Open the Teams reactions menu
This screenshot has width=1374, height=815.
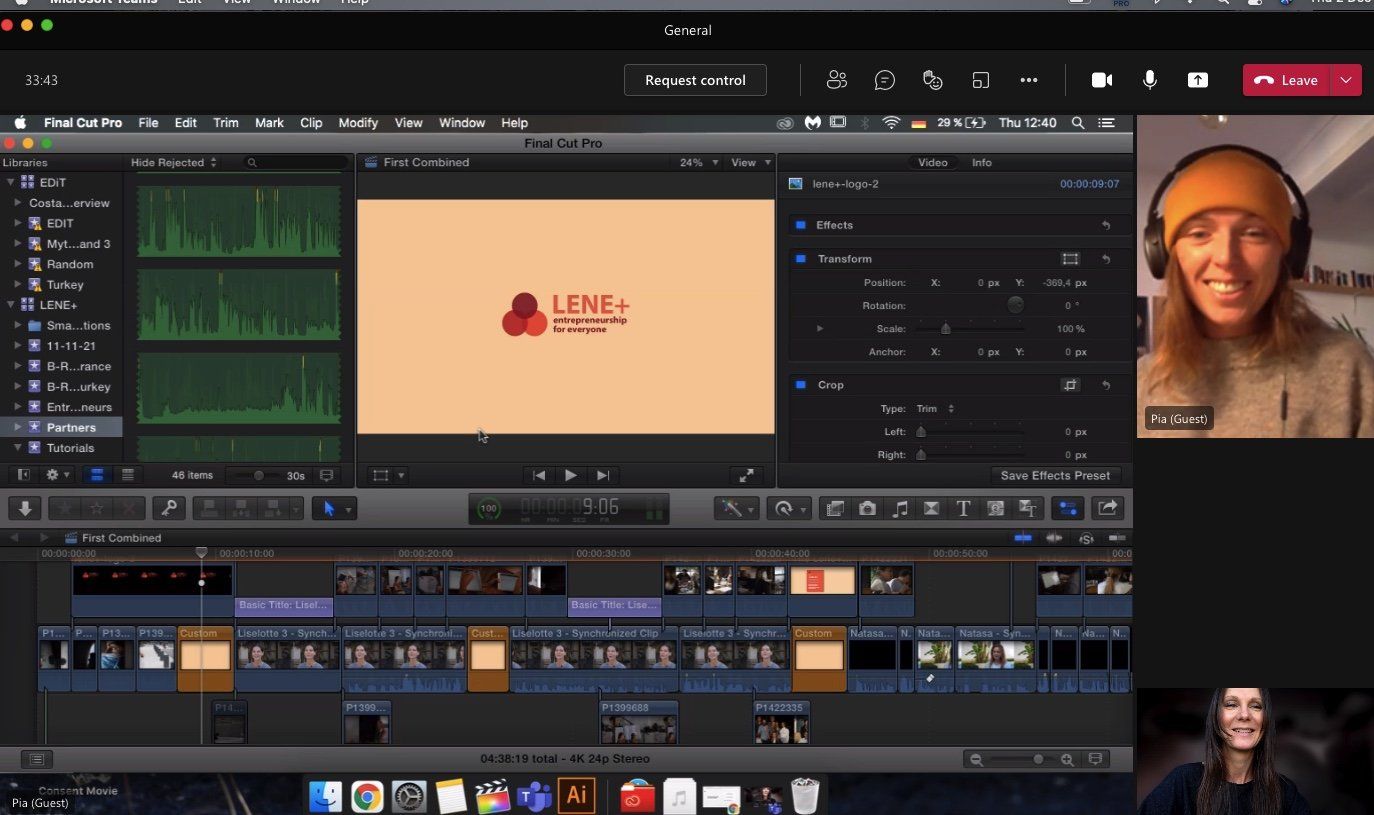point(933,80)
